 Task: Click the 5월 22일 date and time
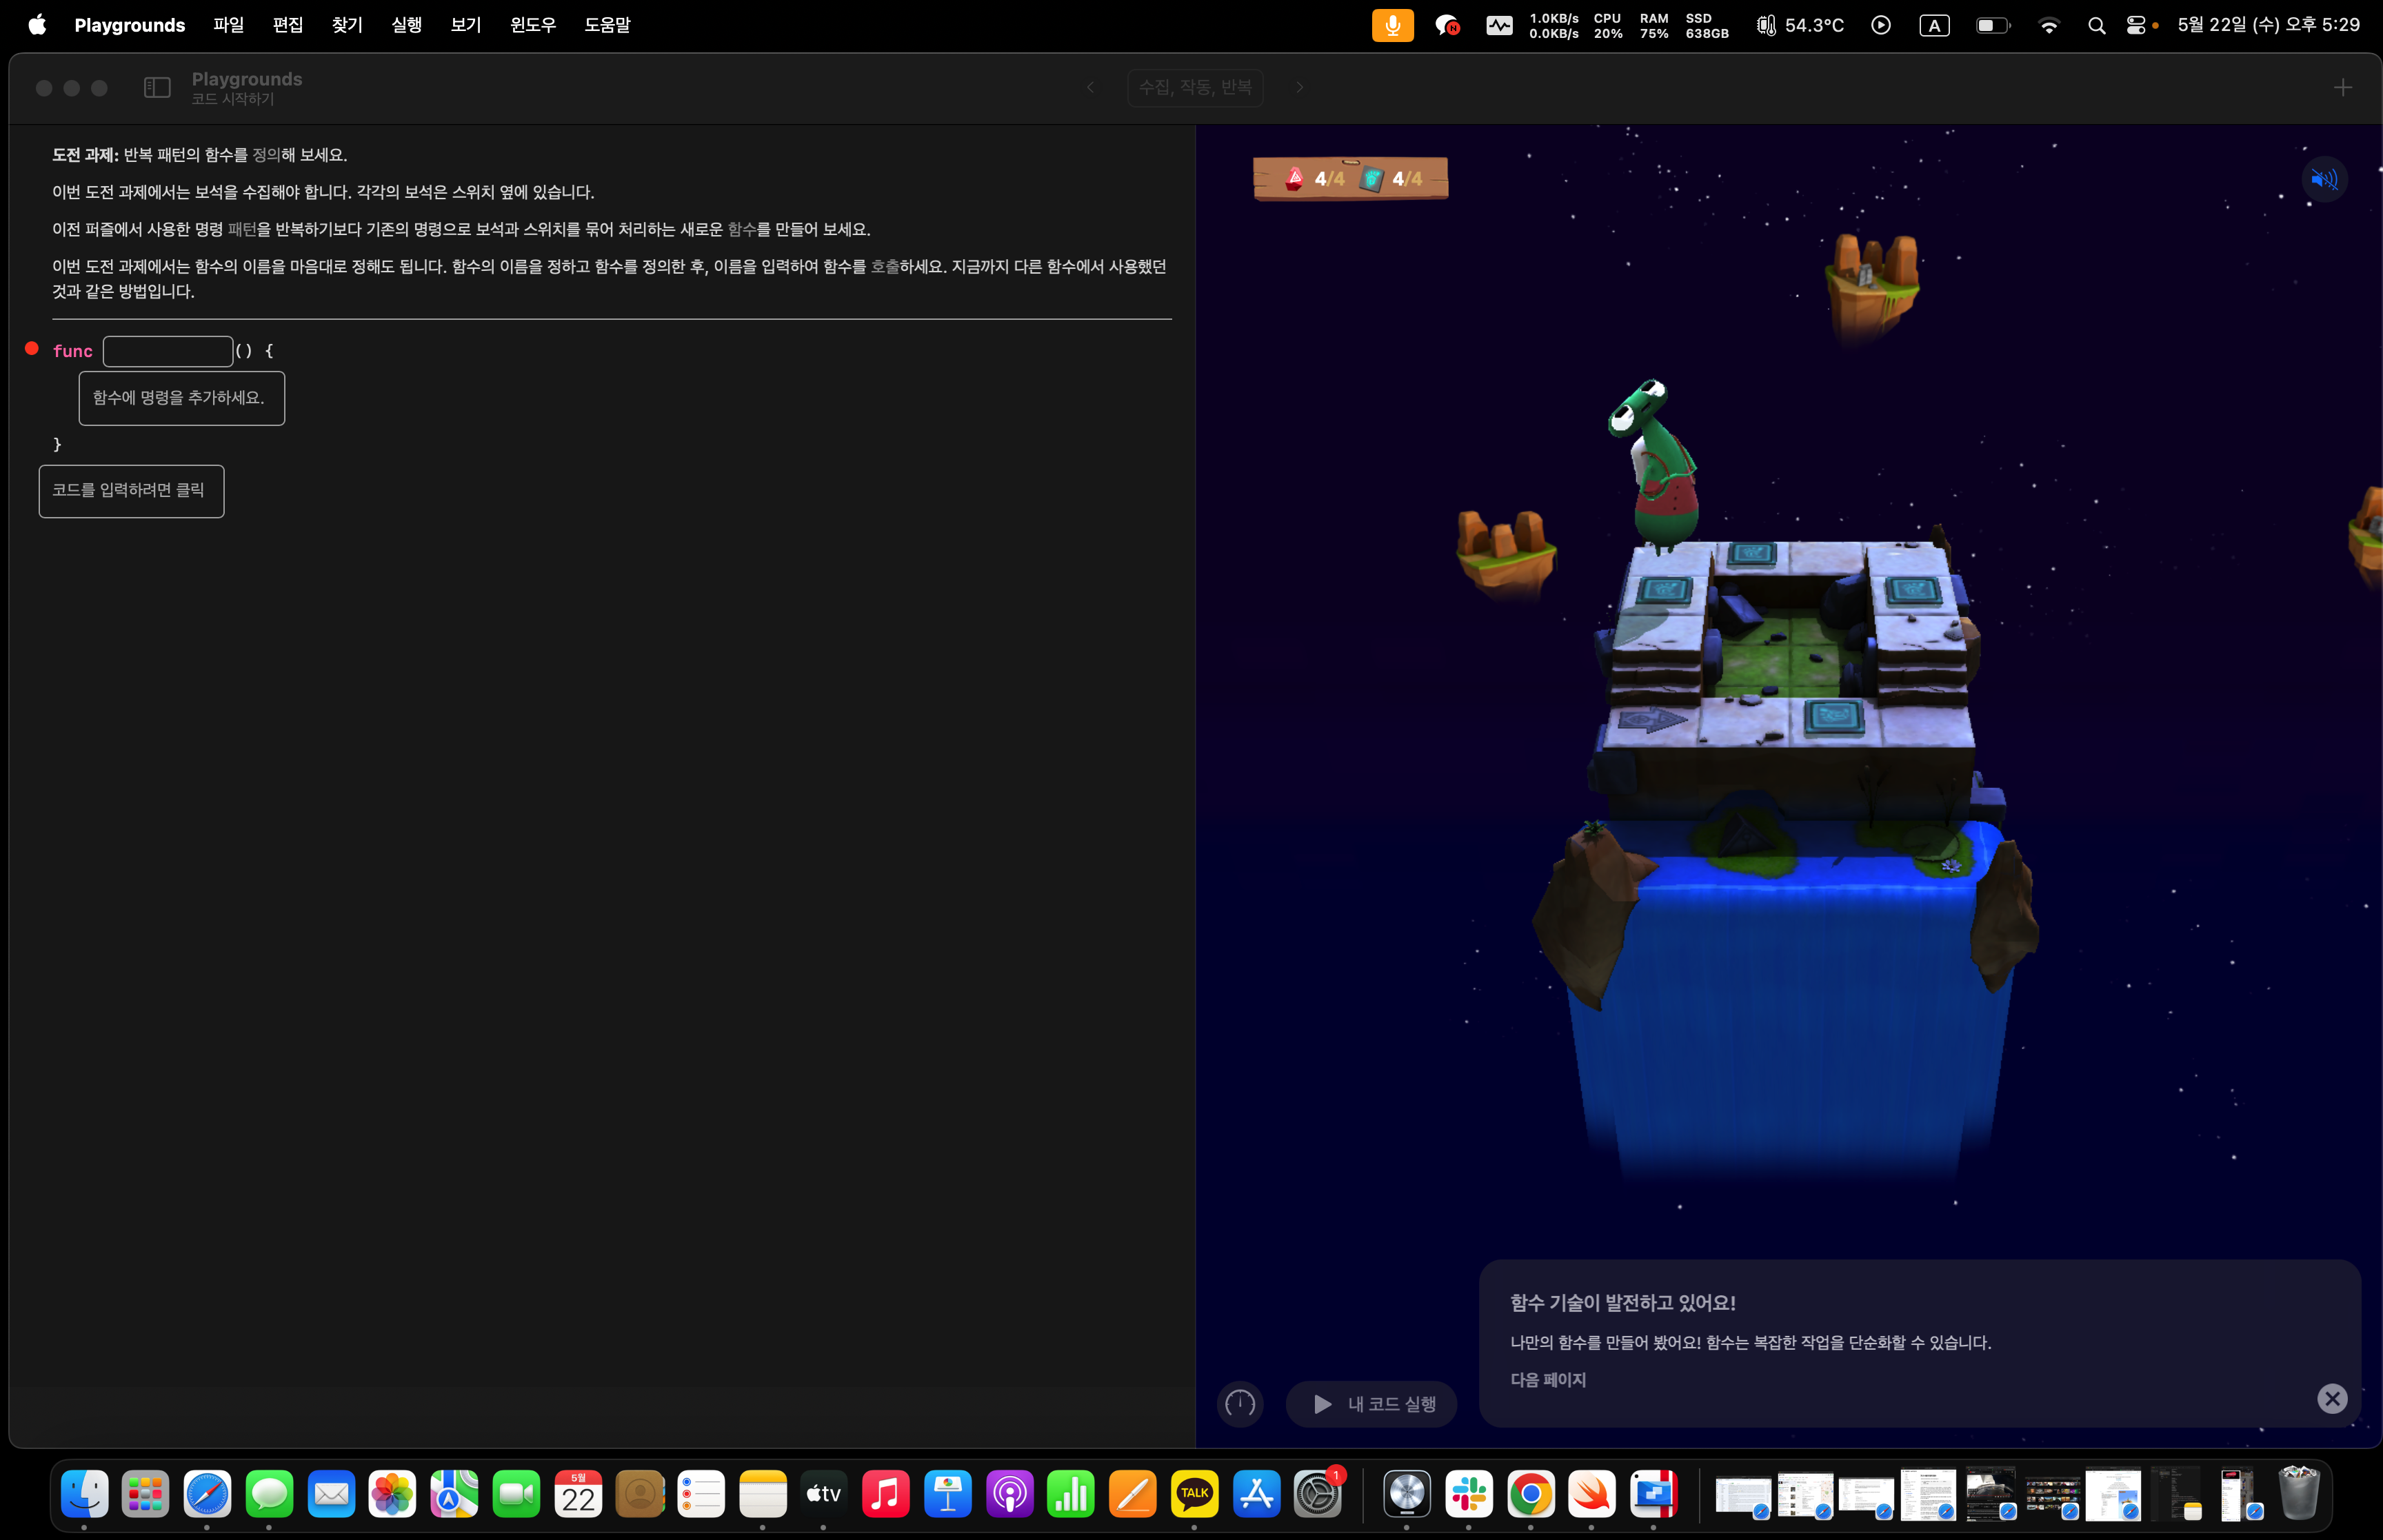2268,25
